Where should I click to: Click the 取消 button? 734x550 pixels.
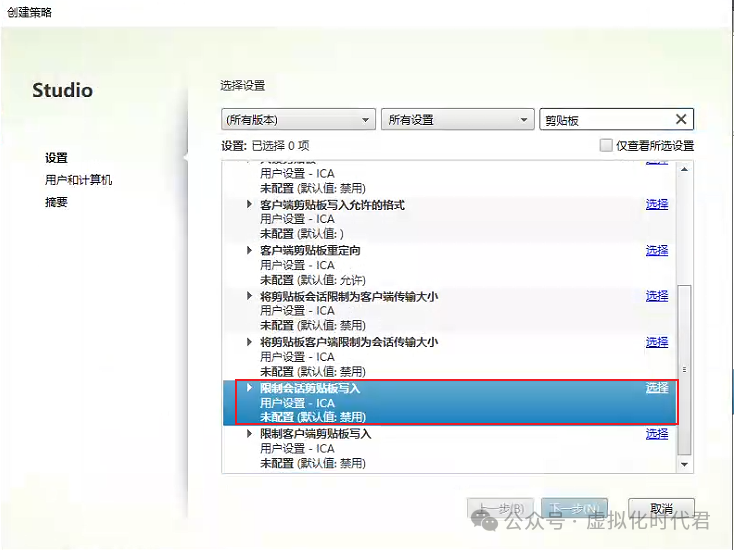pyautogui.click(x=661, y=508)
